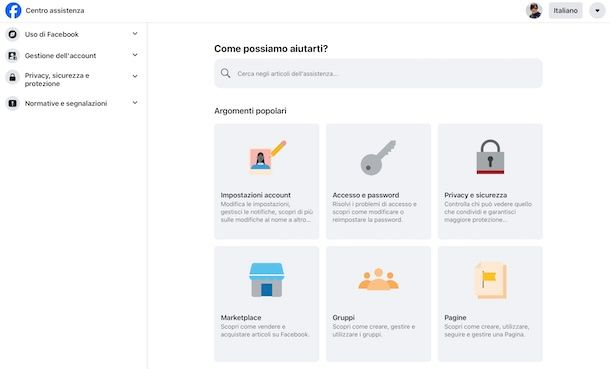Select the Gestione dell'account person icon
This screenshot has height=369, width=610.
tap(12, 56)
